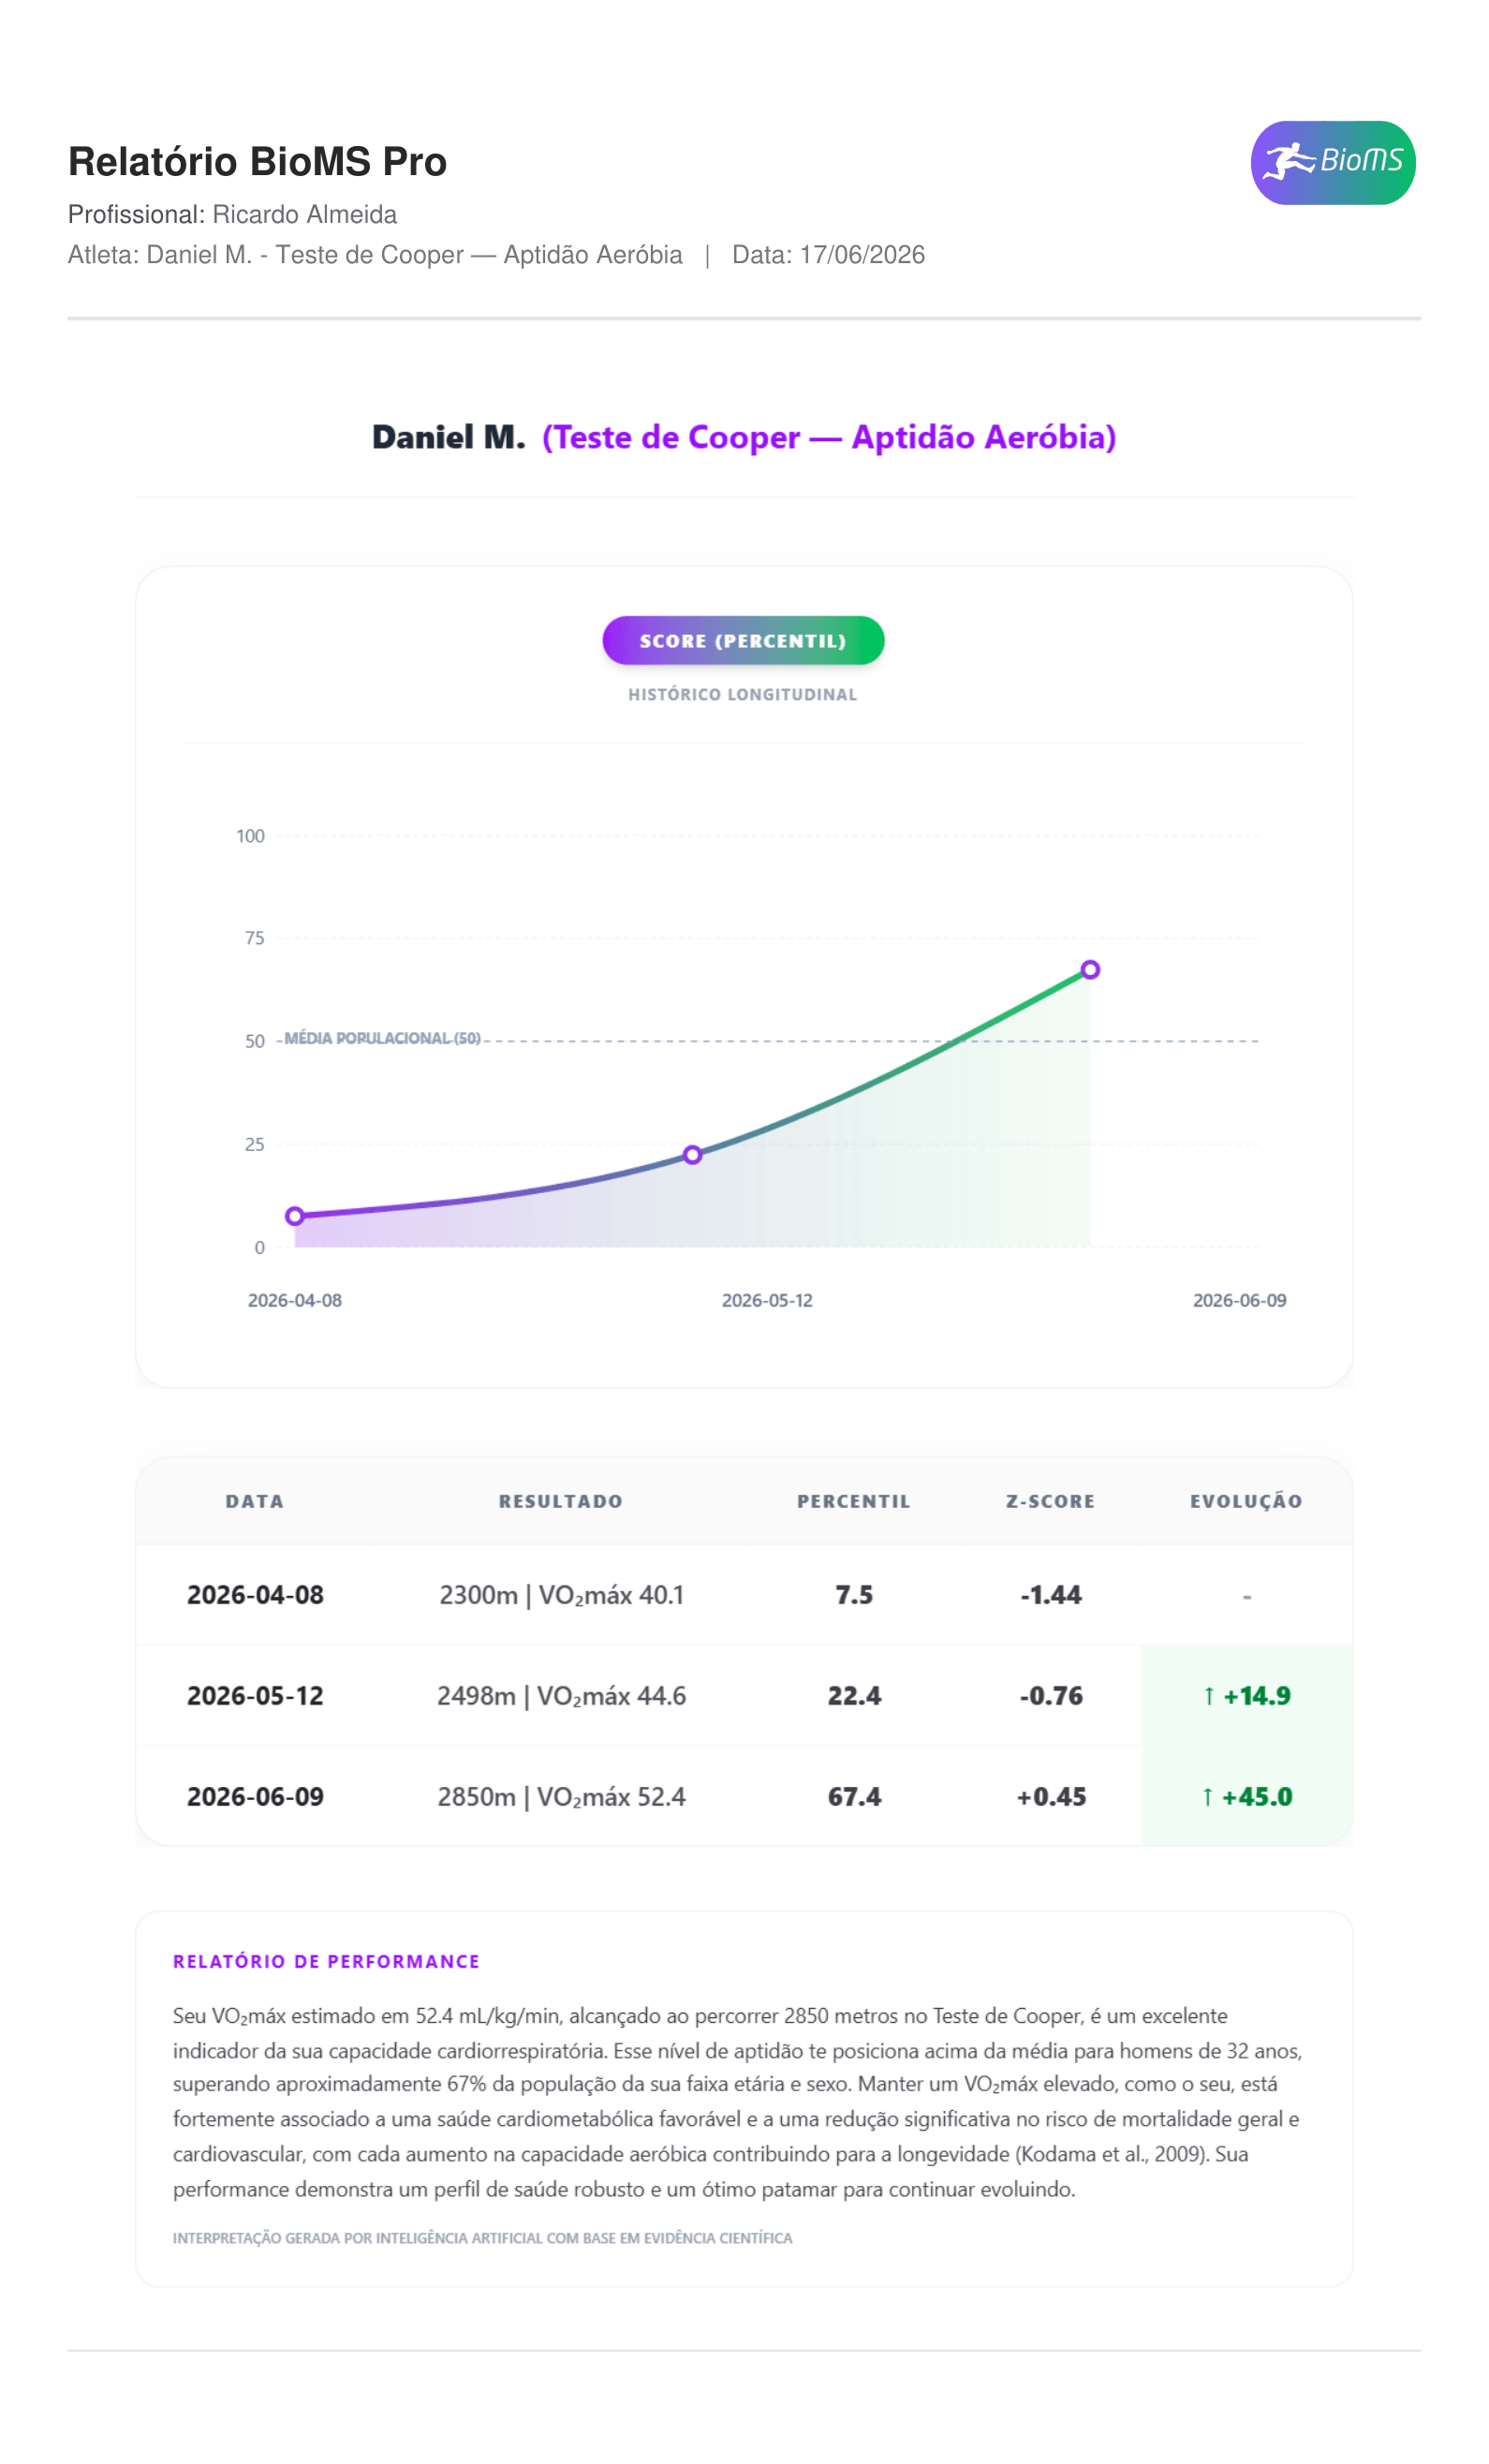Click the 2026-05-12 axis date label
Screen dimensions: 1489x2464
click(767, 1300)
